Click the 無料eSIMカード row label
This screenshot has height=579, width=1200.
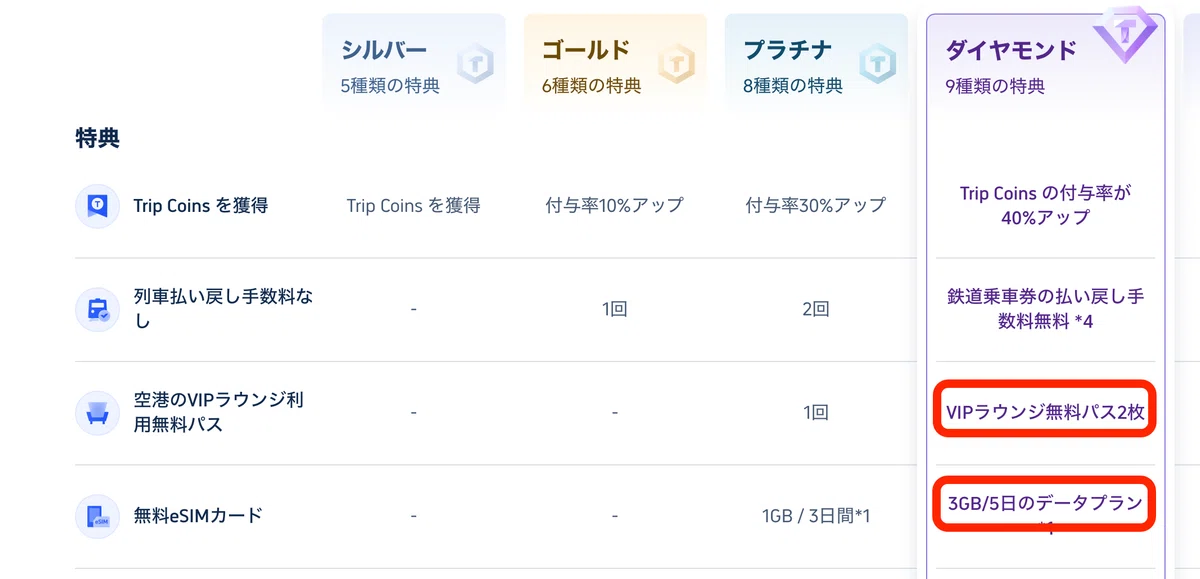pos(198,516)
